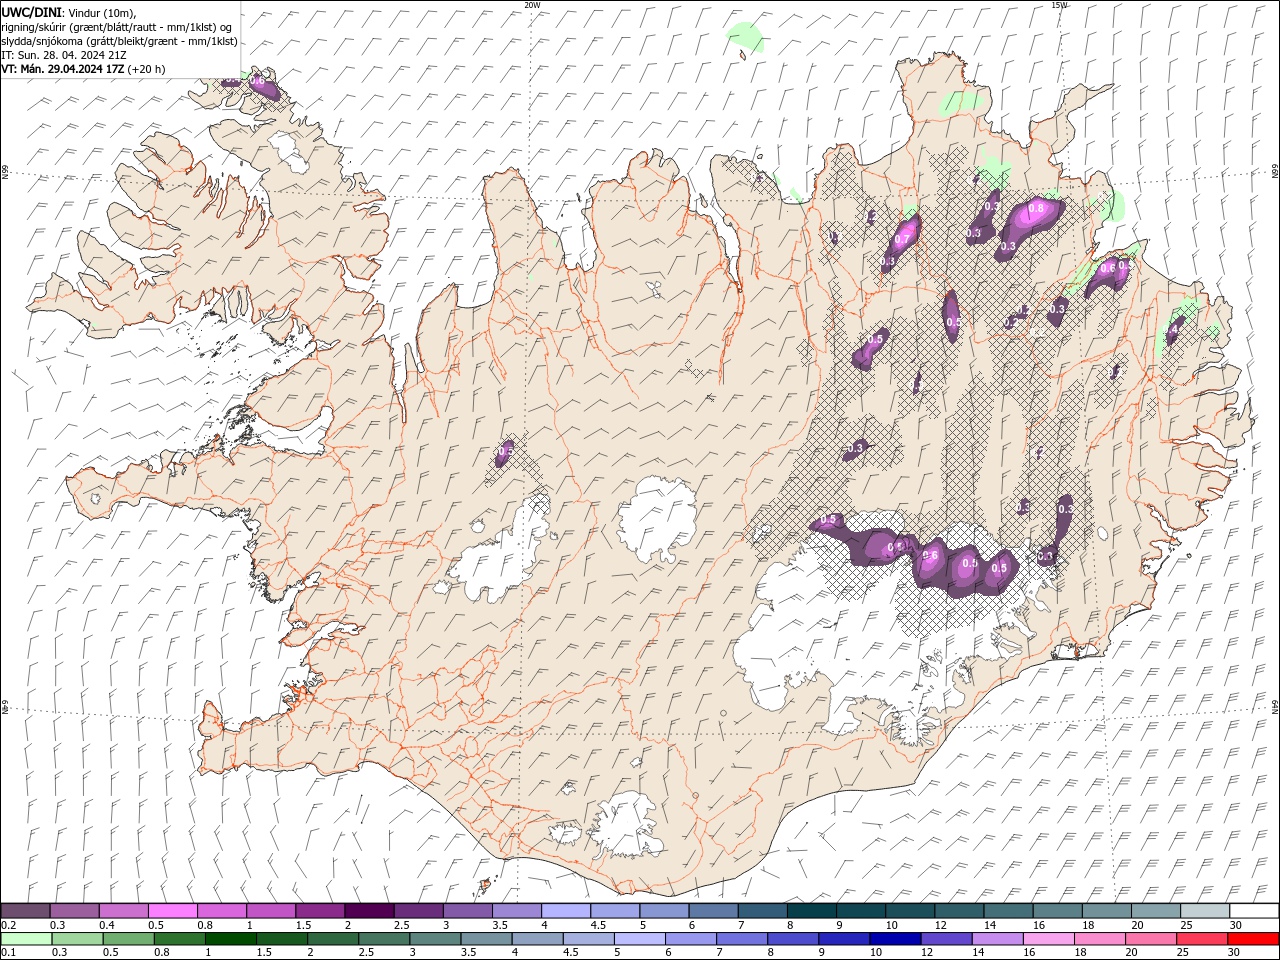The image size is (1280, 960).
Task: Click the '0.7' snowfall value on the map
Action: 901,240
